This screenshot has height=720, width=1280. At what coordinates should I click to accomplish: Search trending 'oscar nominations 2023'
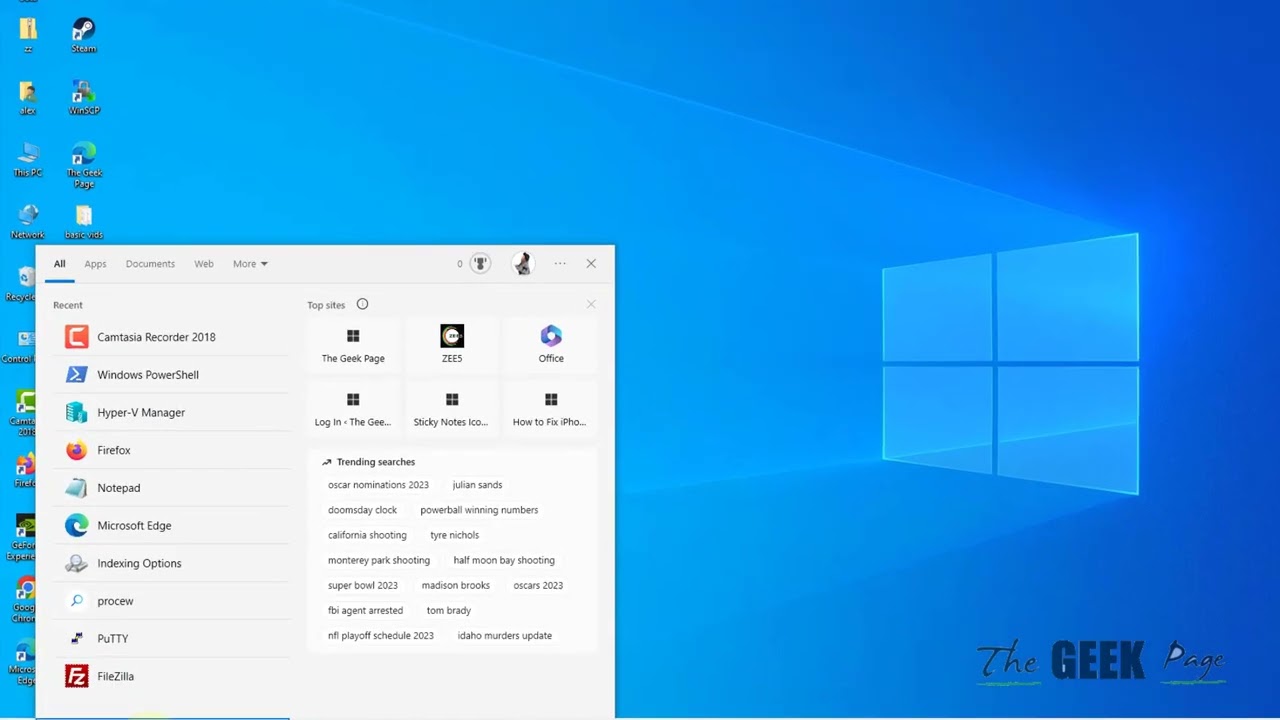(x=378, y=485)
